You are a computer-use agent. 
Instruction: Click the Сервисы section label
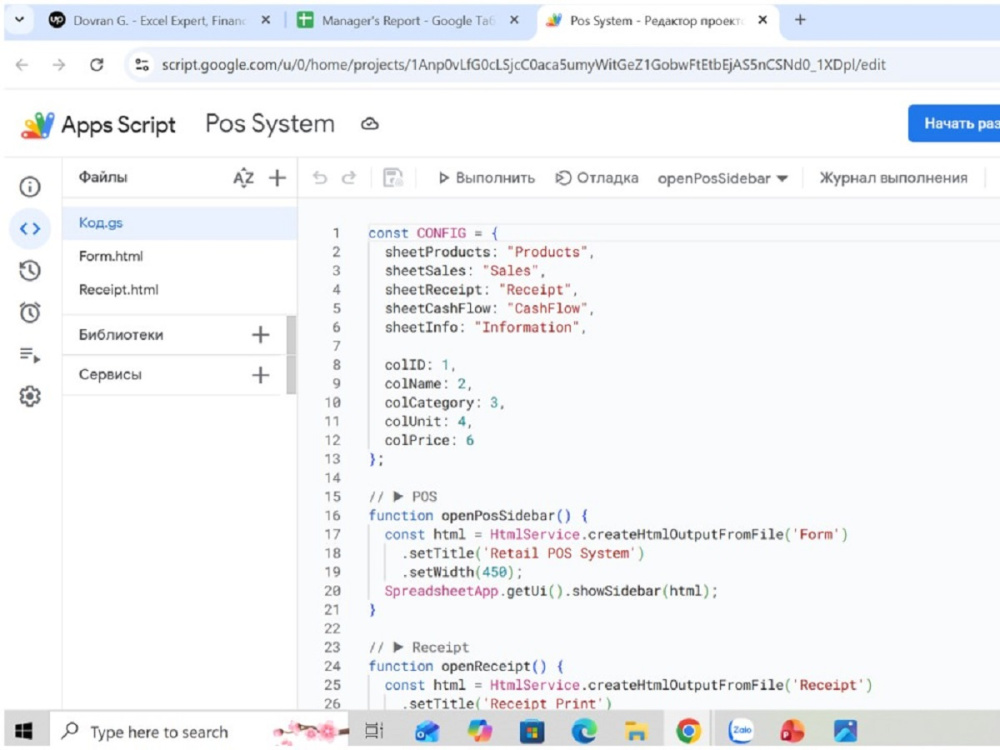coord(110,374)
